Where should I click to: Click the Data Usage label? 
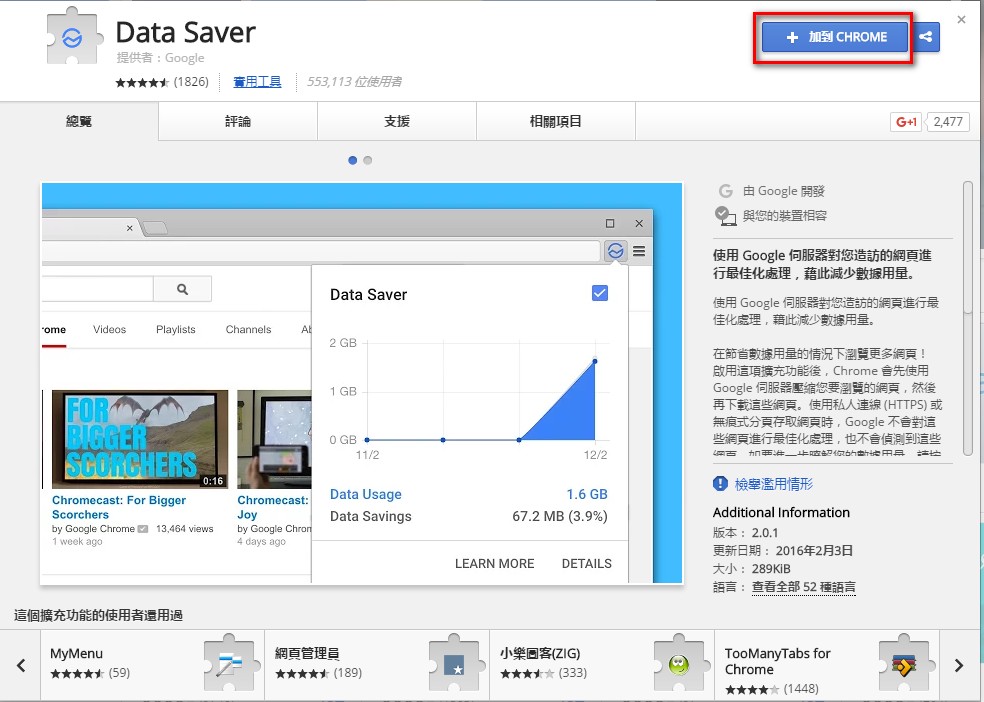(366, 494)
